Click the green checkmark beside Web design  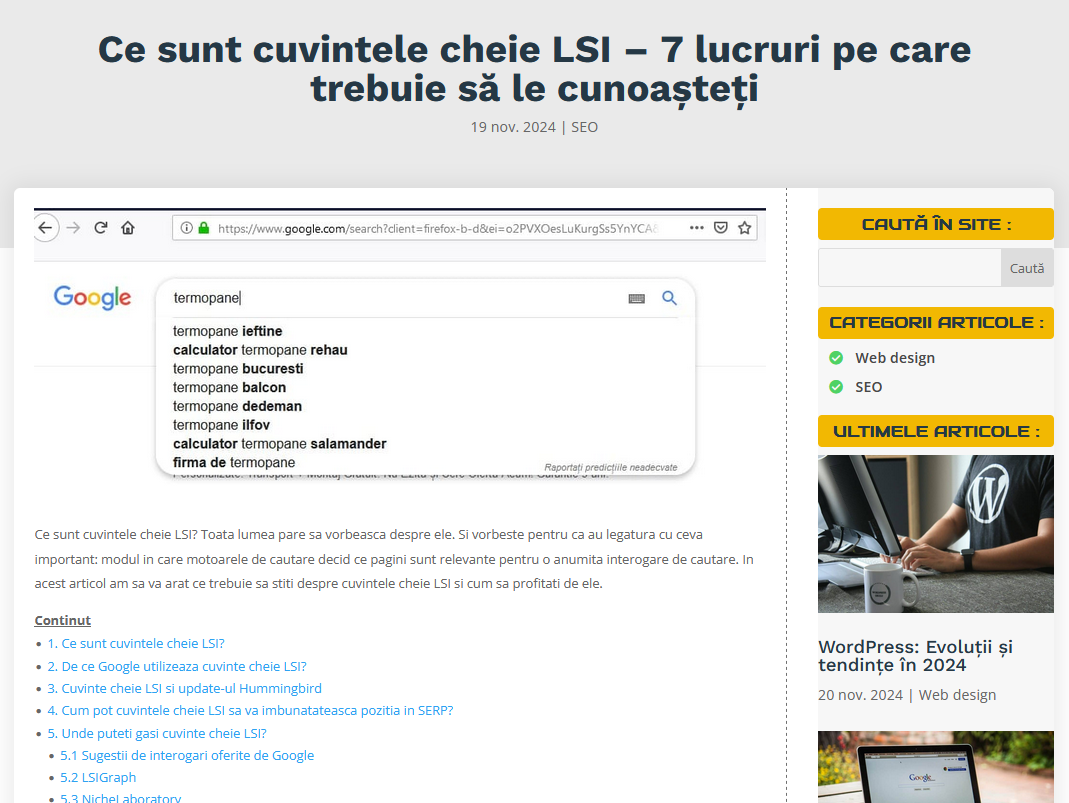pos(836,358)
